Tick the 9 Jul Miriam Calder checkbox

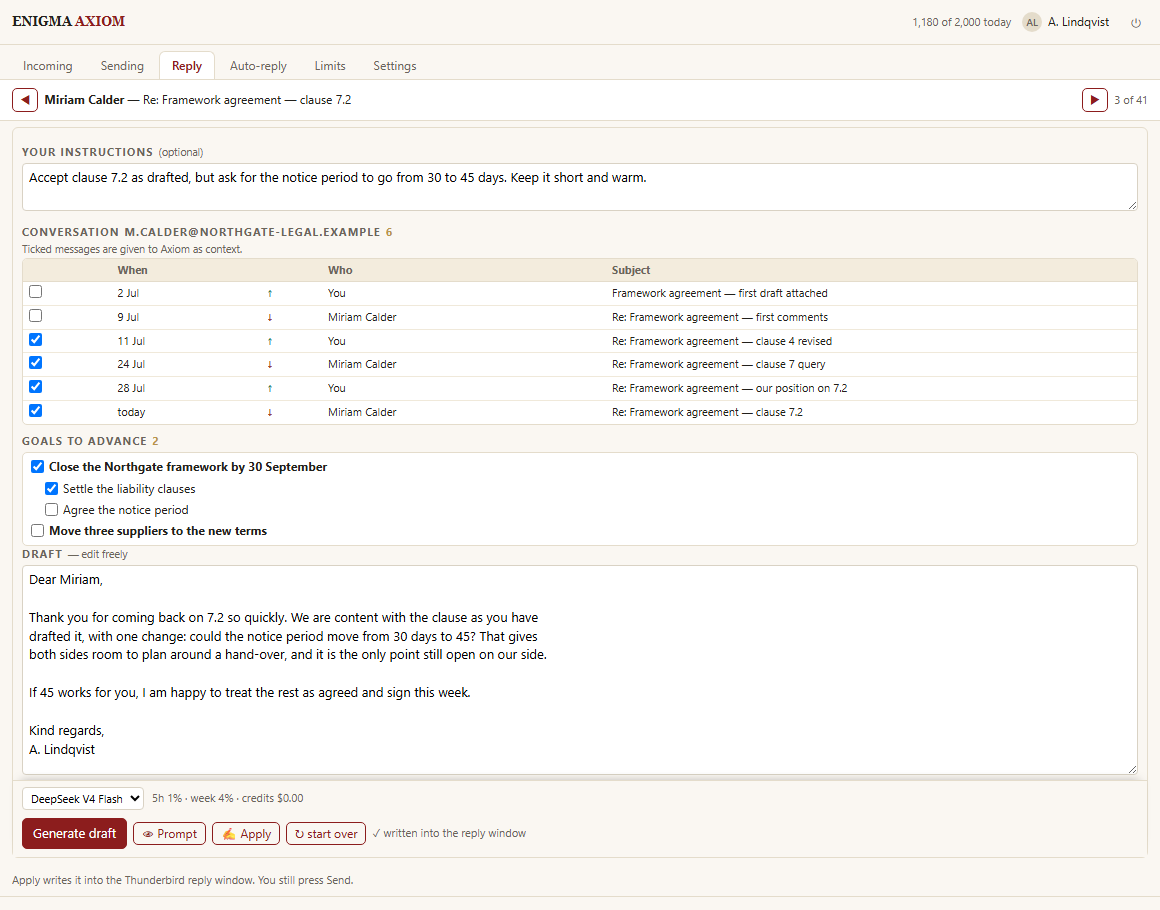point(36,316)
